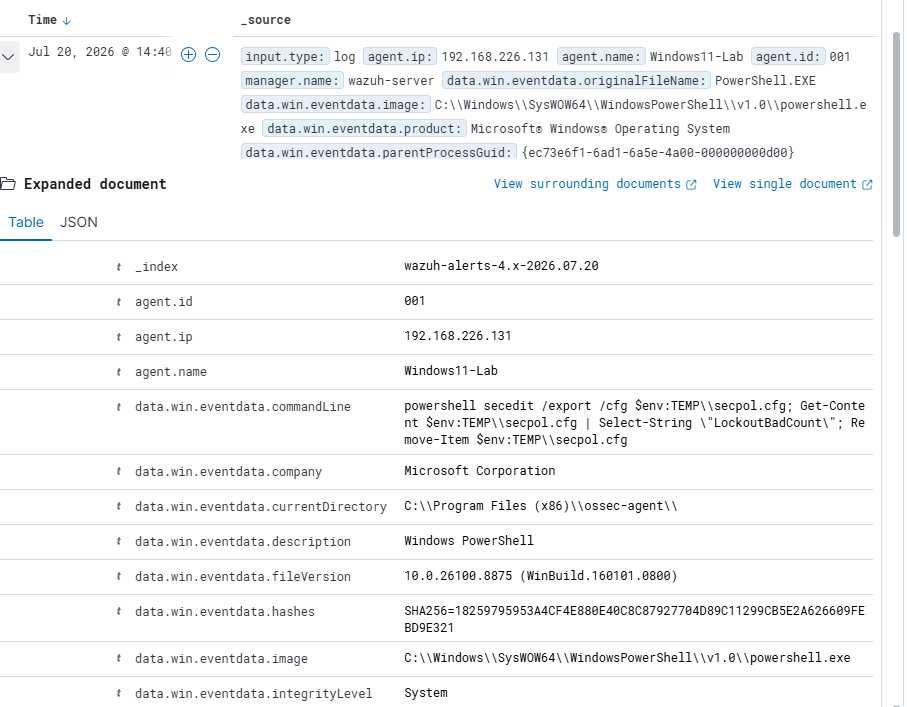Click the parentProcessGuid badge in _source
Image resolution: width=907 pixels, height=707 pixels.
point(379,152)
